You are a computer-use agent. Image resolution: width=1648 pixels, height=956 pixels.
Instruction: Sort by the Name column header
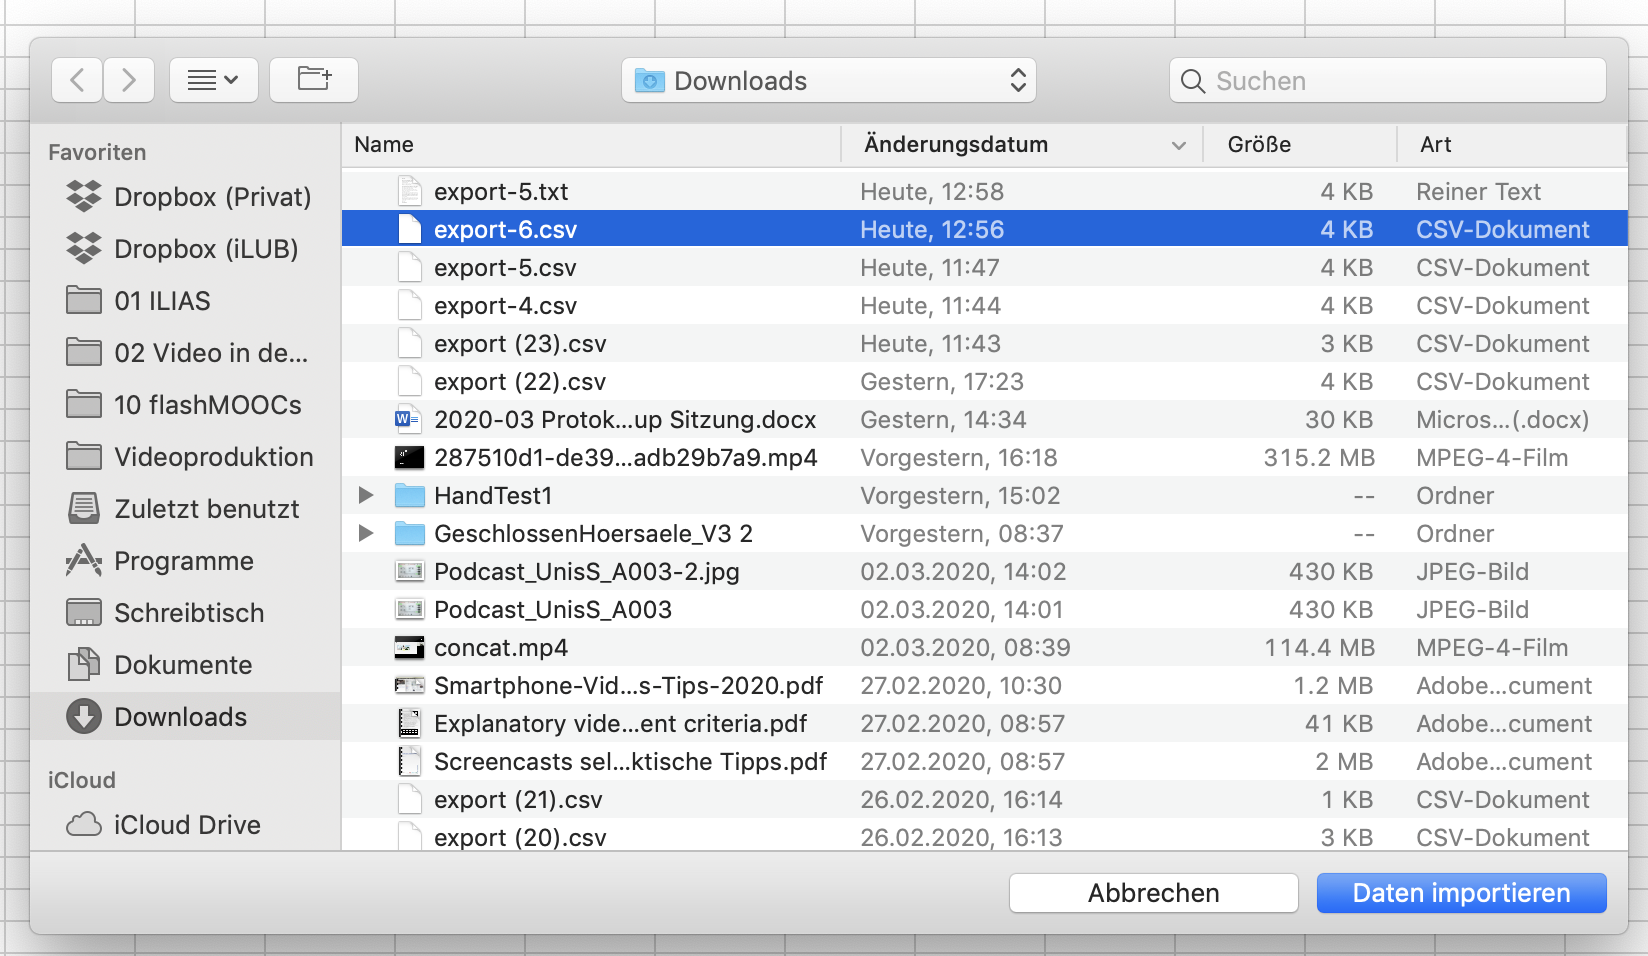coord(592,145)
